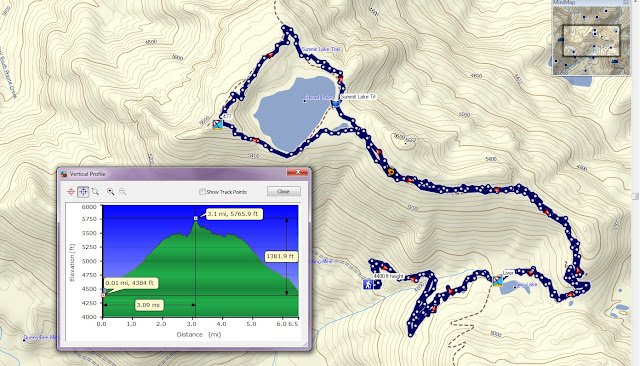This screenshot has width=640, height=366.
Task: Zoom out on the vertical profile
Action: (x=122, y=191)
